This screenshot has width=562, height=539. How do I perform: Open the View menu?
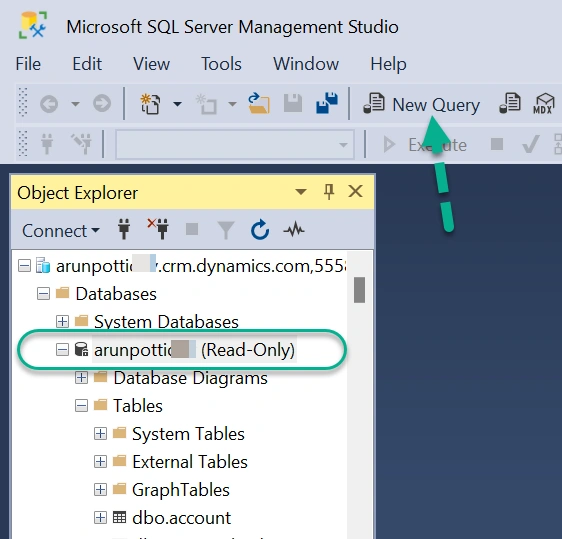point(151,64)
